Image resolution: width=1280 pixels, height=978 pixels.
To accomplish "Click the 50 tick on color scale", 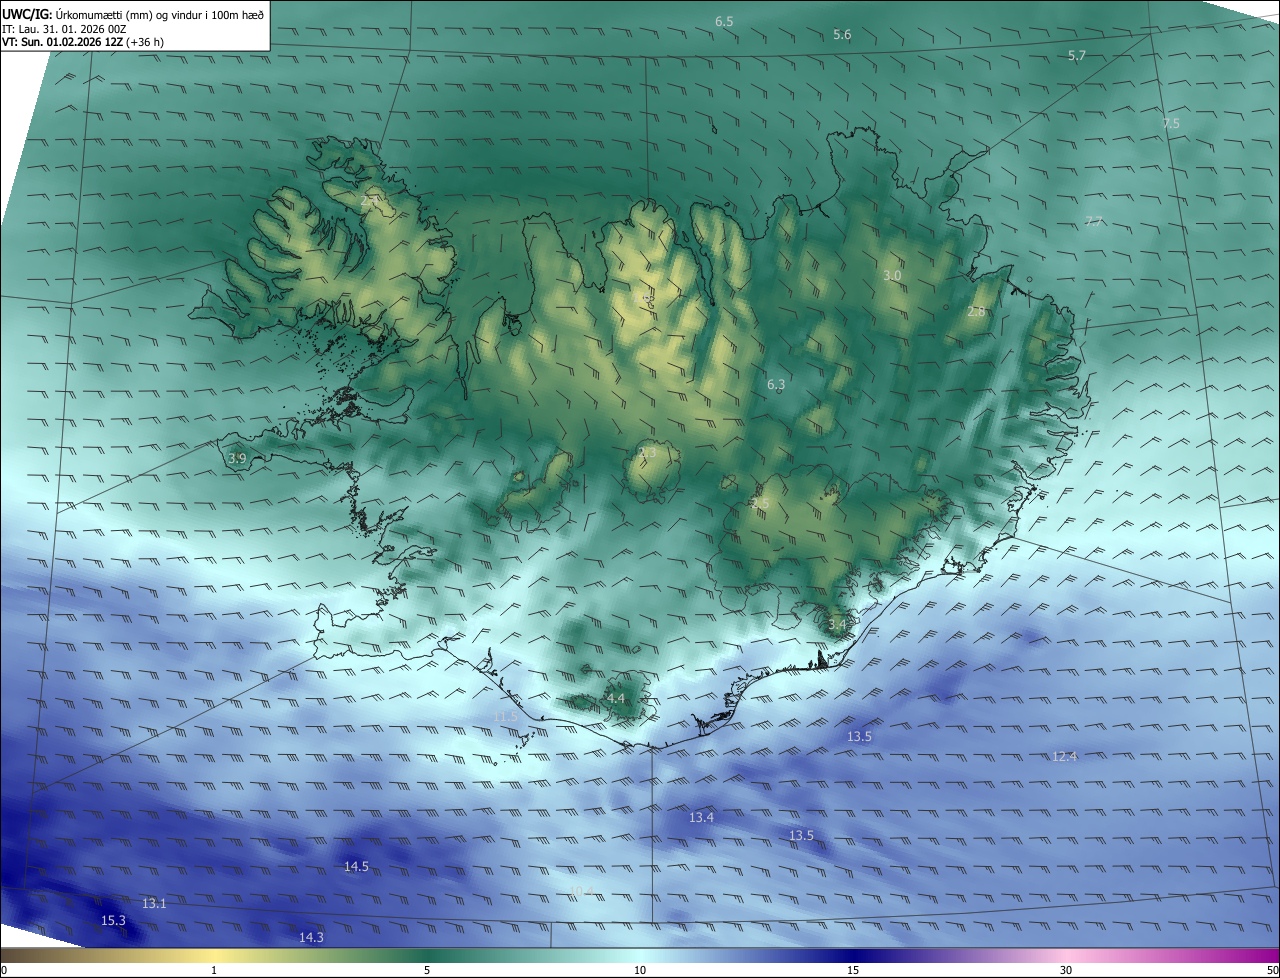I will (x=1272, y=970).
